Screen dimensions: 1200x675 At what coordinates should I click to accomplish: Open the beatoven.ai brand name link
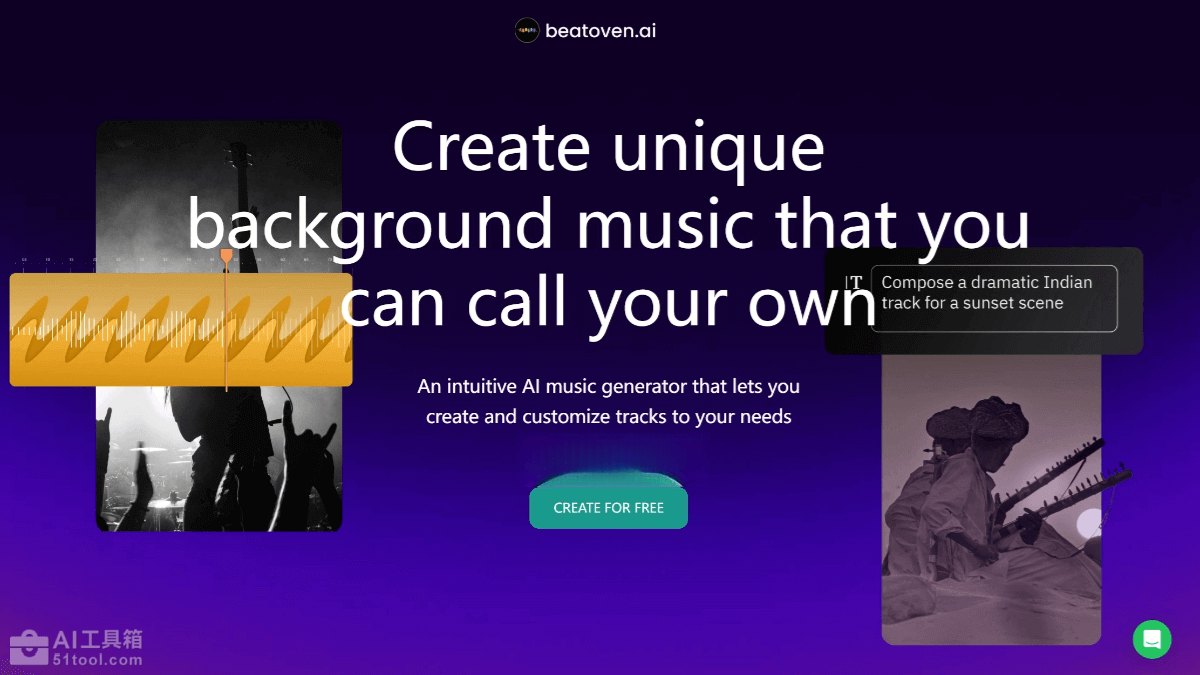pos(600,30)
